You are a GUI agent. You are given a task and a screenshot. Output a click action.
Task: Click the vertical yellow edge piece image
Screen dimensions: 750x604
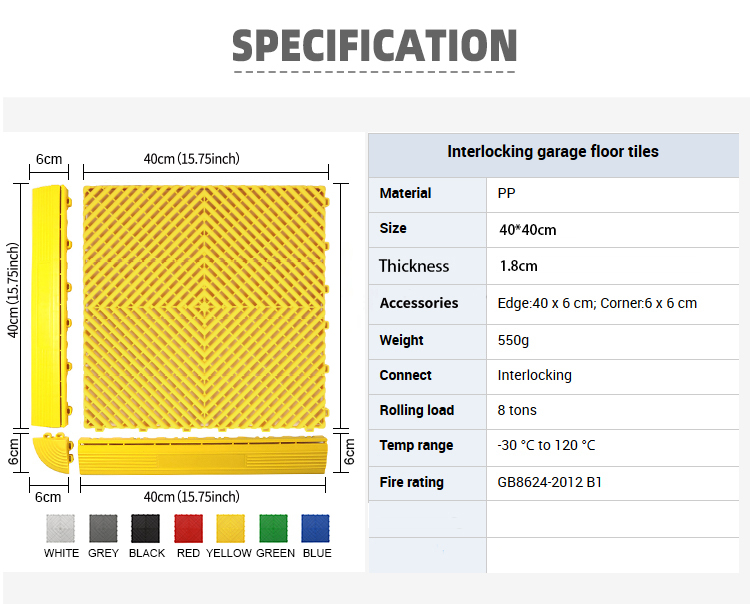click(52, 306)
